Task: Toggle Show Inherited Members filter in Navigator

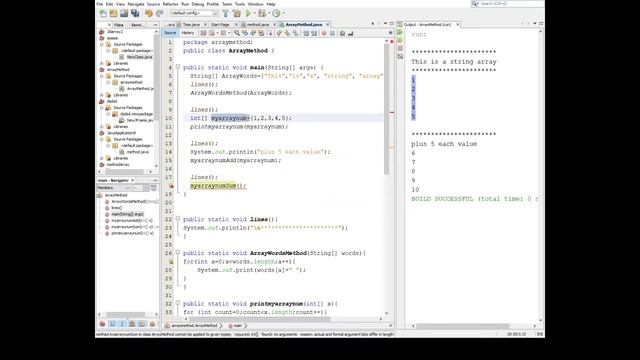Action: point(102,324)
